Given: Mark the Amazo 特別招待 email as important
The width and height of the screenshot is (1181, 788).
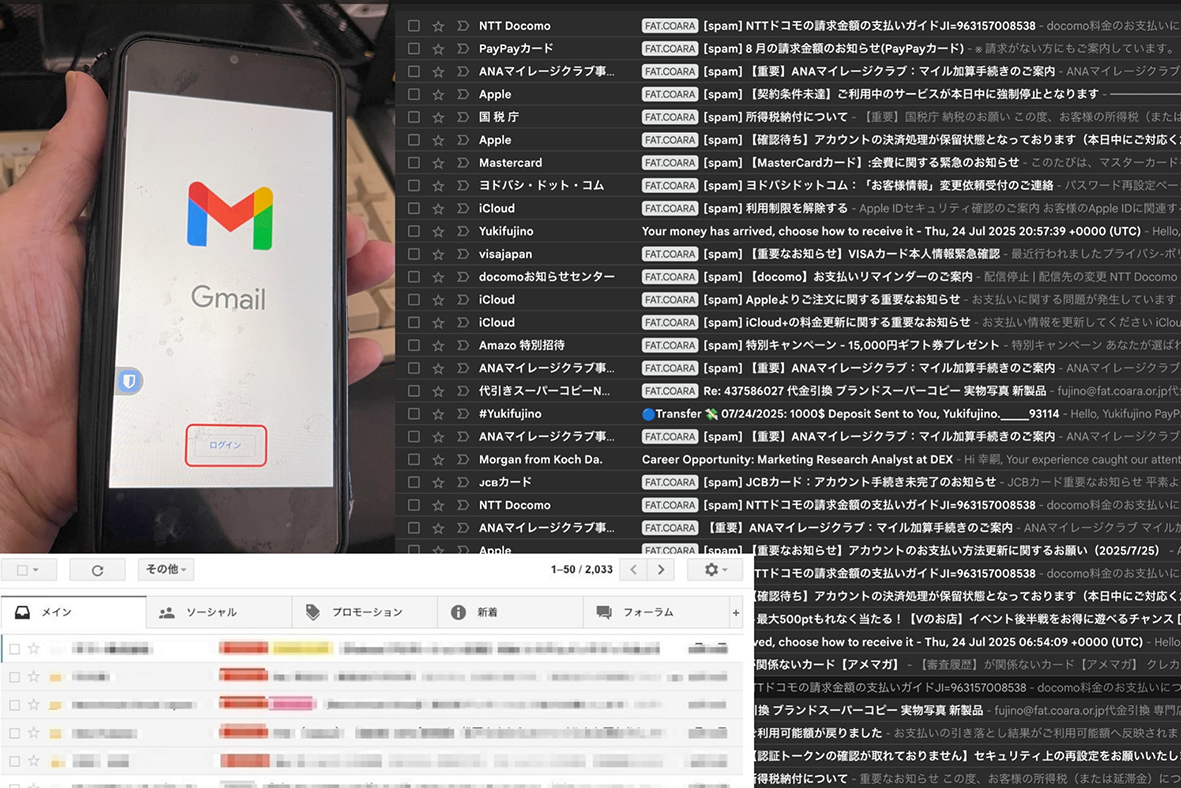Looking at the screenshot, I should coord(462,345).
